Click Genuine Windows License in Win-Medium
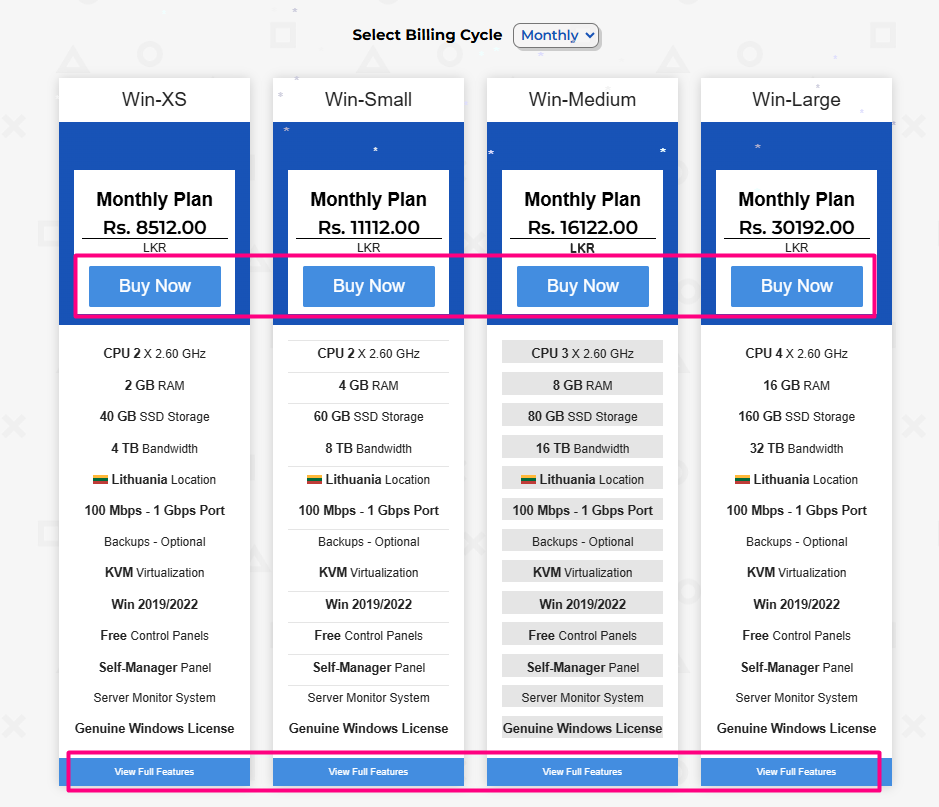 coord(582,728)
